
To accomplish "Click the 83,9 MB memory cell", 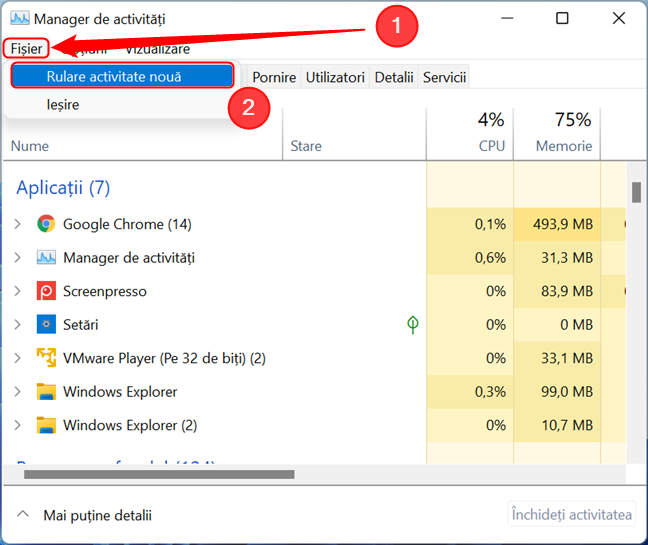I will (x=557, y=291).
